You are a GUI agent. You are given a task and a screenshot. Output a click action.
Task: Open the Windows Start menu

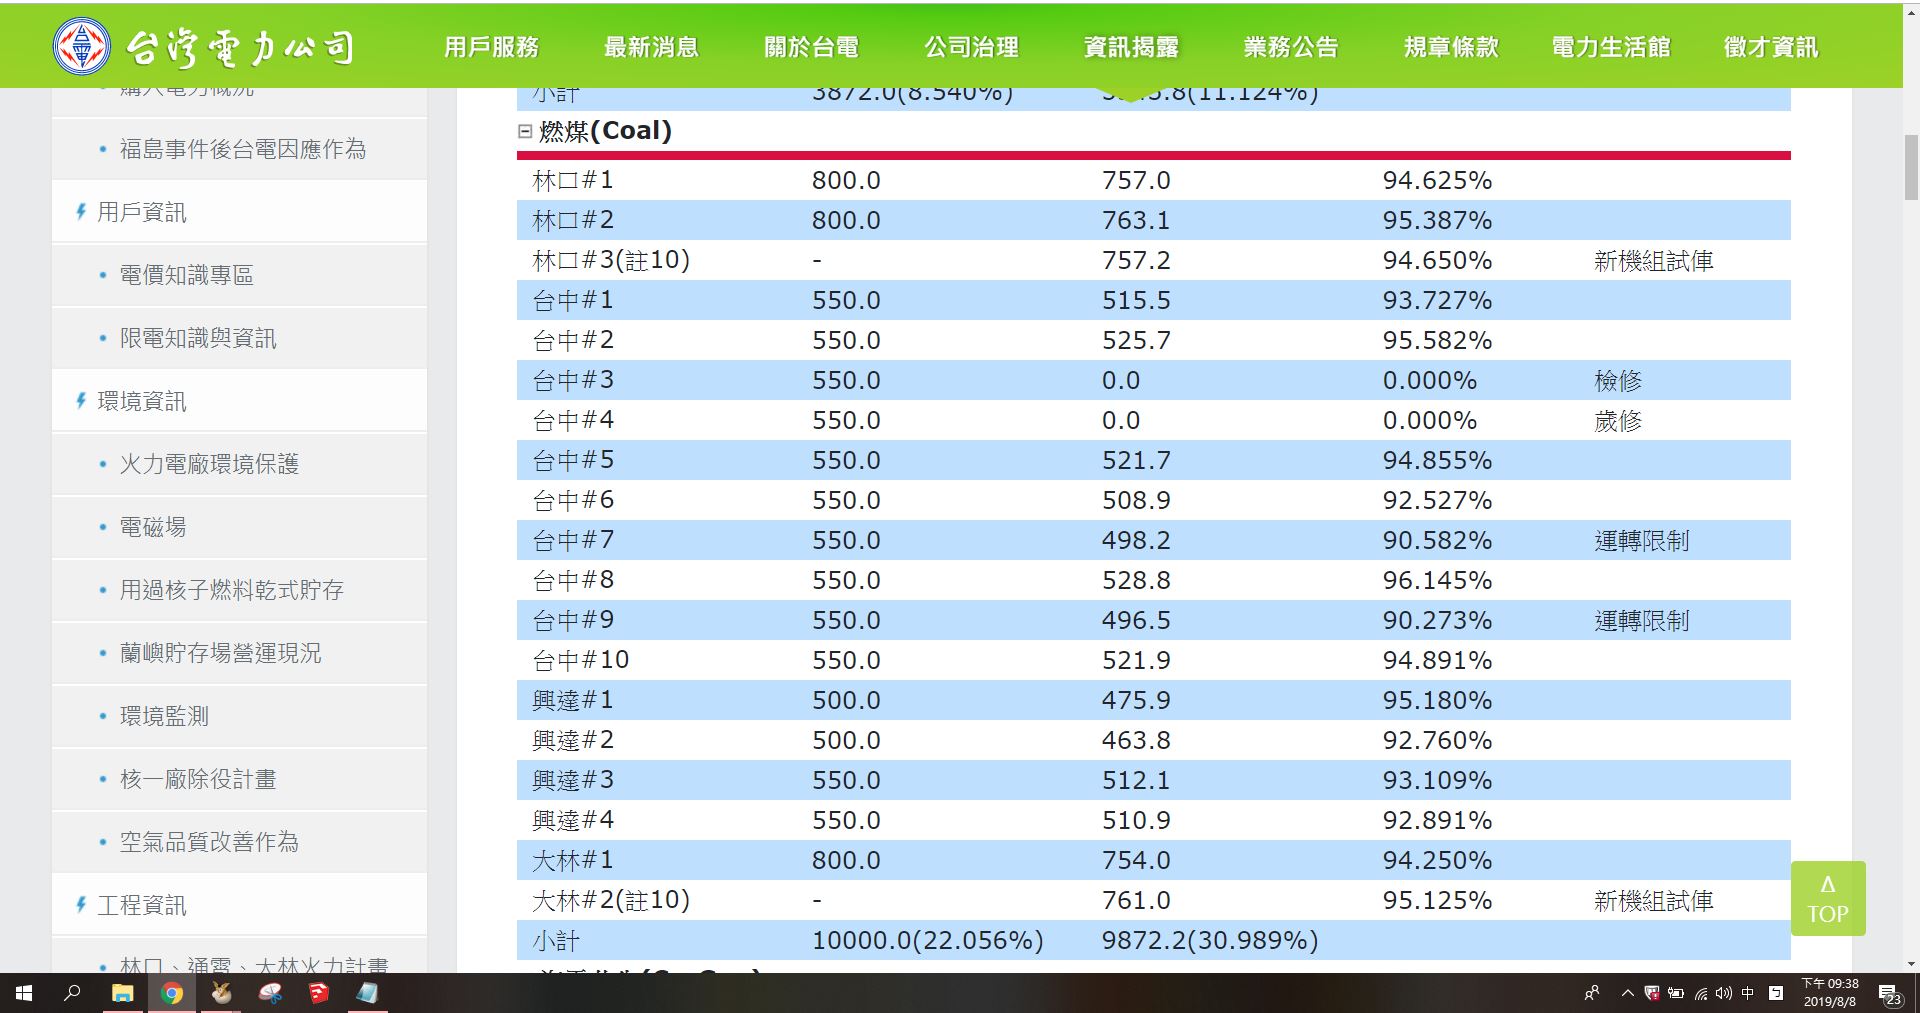click(24, 993)
